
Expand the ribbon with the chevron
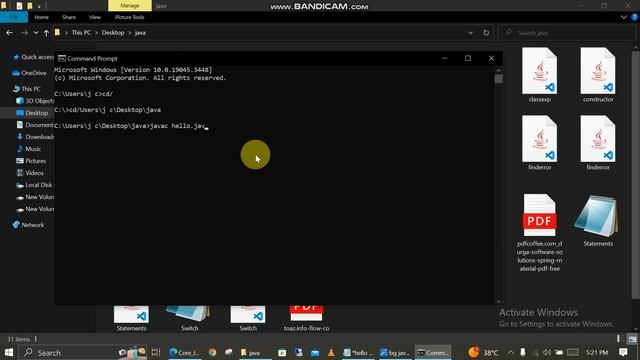[624, 17]
